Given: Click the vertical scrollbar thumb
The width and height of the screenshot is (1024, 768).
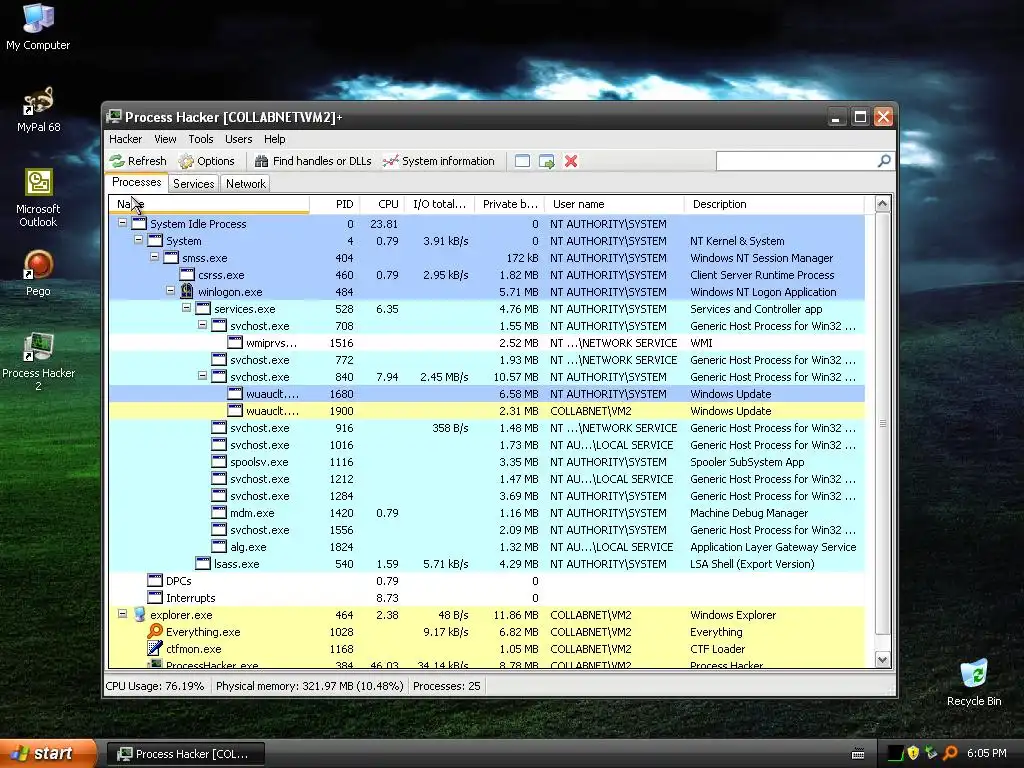Looking at the screenshot, I should pos(882,423).
